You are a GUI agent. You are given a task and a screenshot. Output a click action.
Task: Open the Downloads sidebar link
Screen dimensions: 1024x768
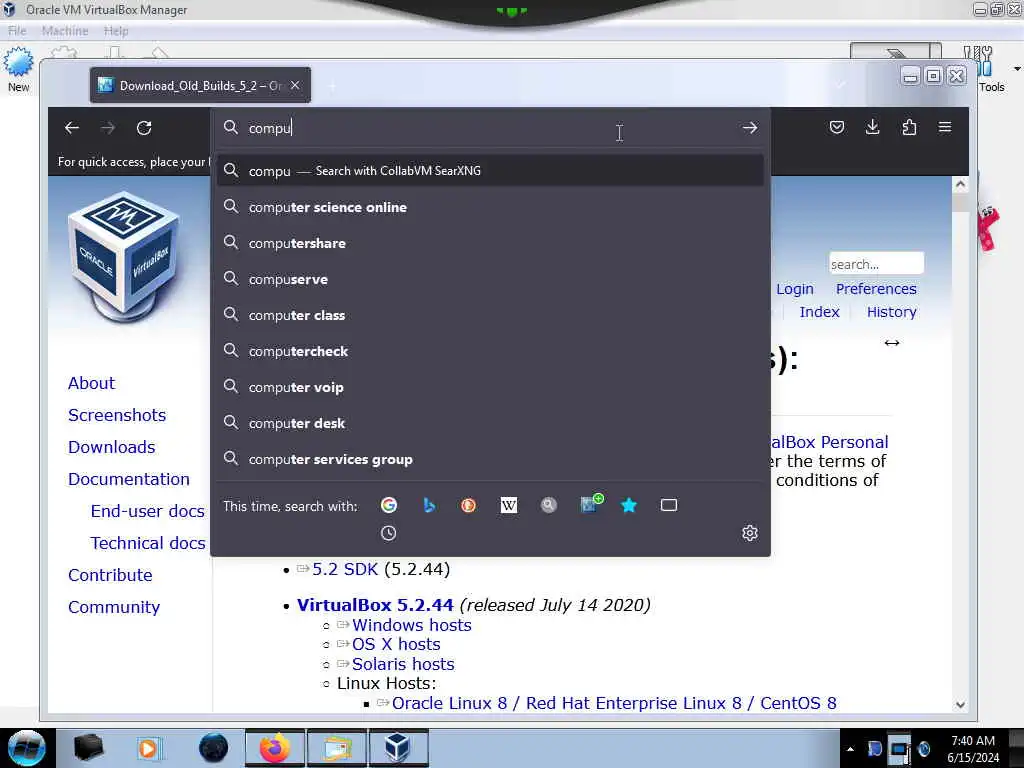click(112, 447)
